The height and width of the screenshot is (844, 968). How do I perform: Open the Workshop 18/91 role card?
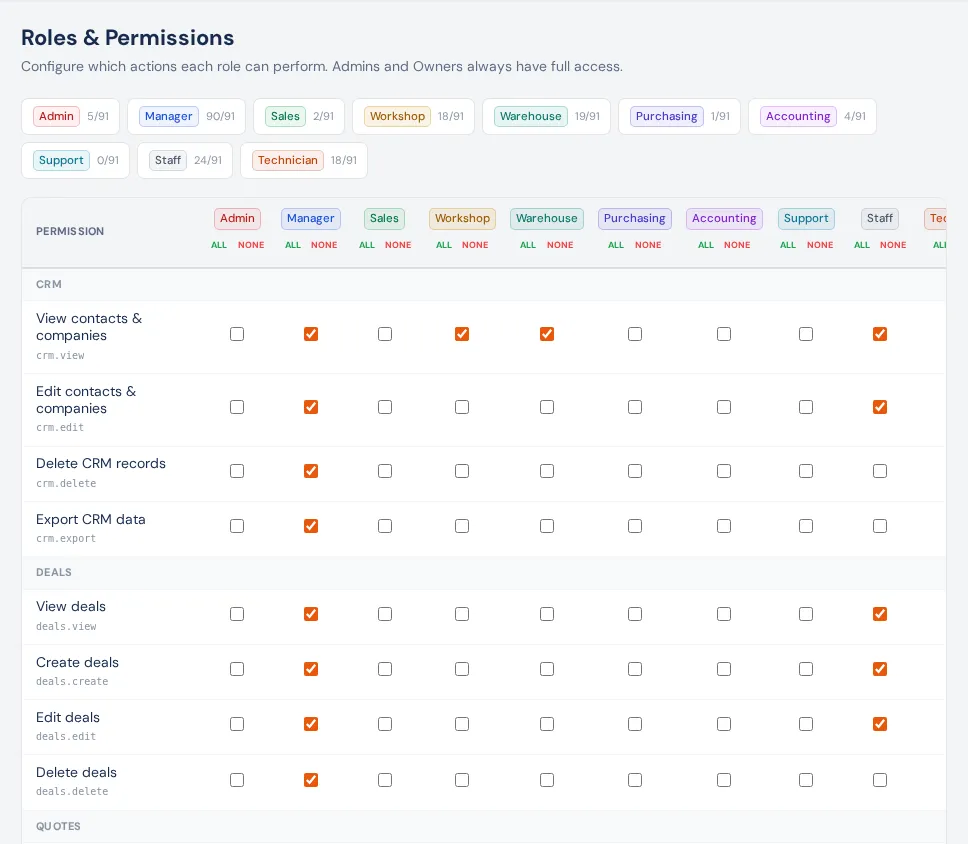point(414,116)
